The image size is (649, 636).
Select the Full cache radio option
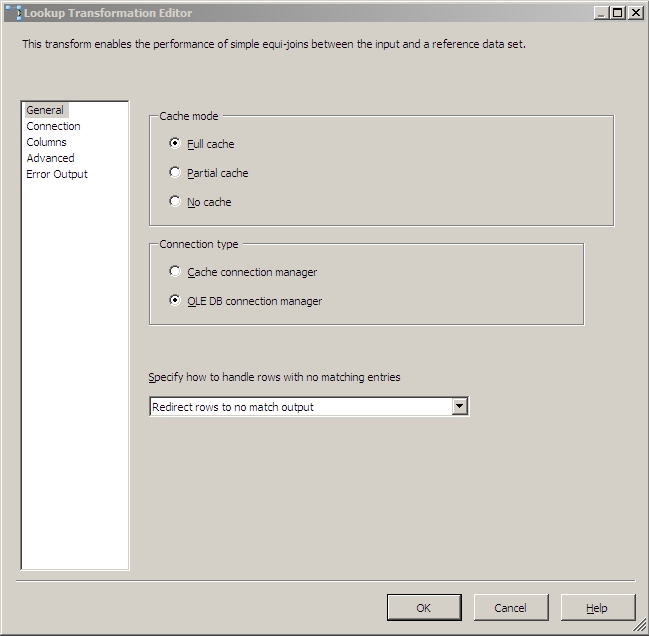click(176, 144)
